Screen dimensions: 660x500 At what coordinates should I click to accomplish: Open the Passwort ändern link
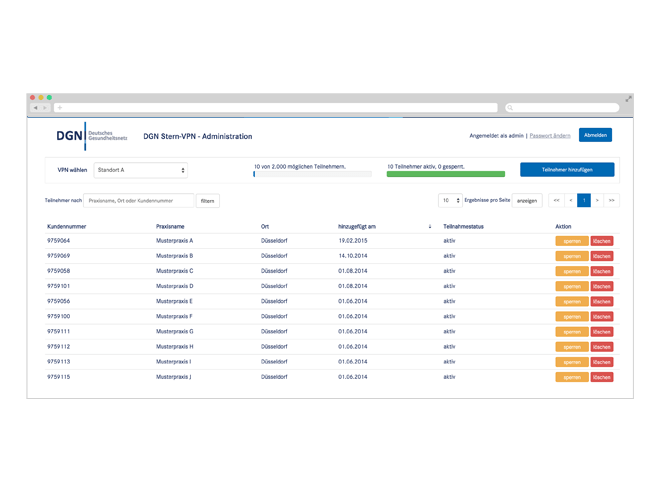[x=550, y=136]
